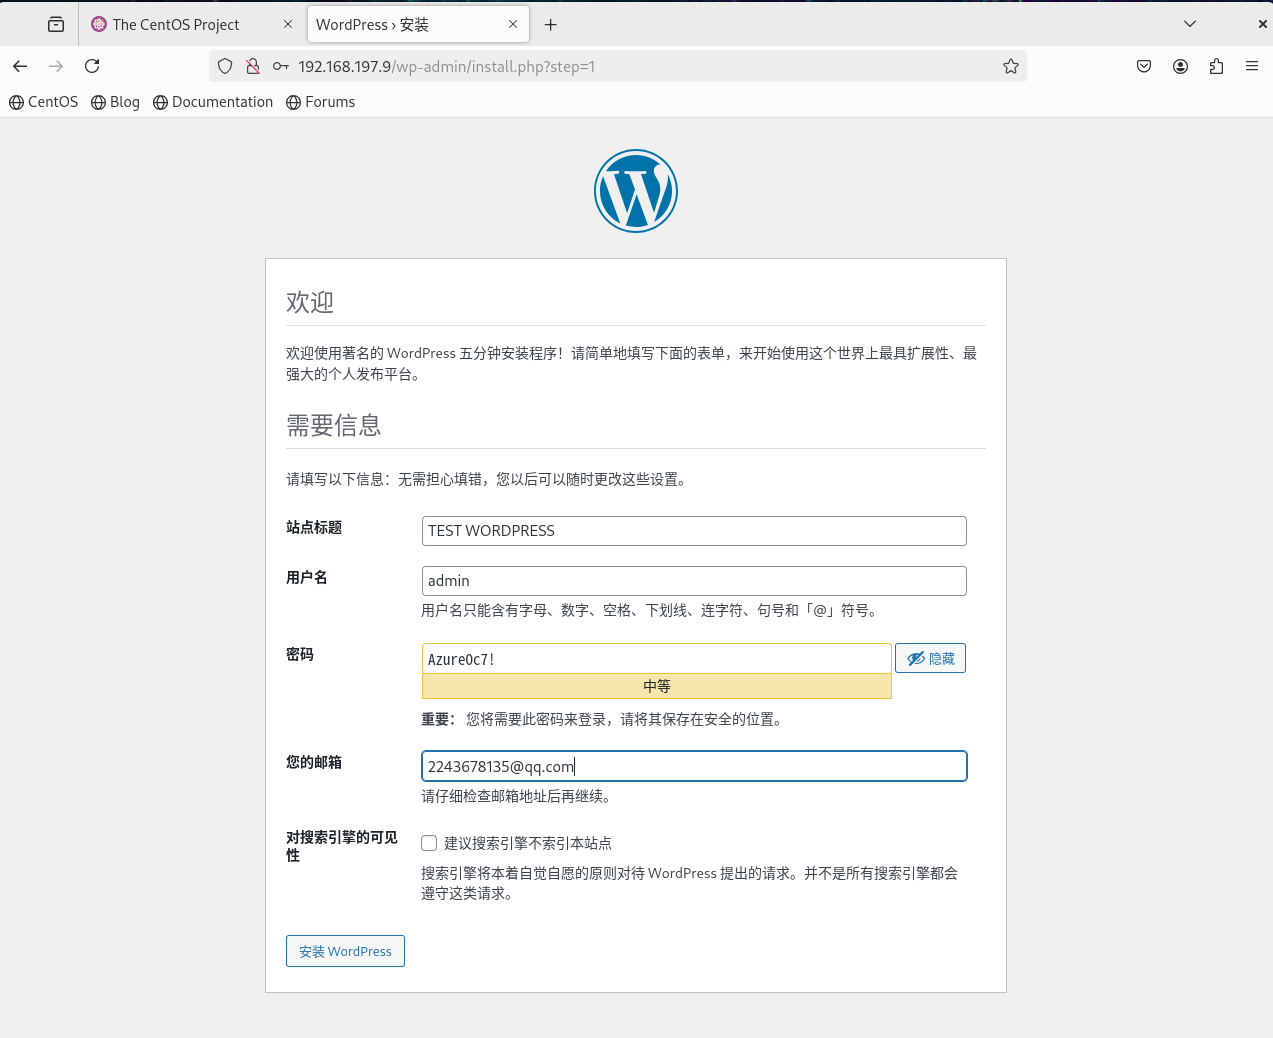1273x1038 pixels.
Task: Open the Firefox account menu
Action: tap(1180, 66)
